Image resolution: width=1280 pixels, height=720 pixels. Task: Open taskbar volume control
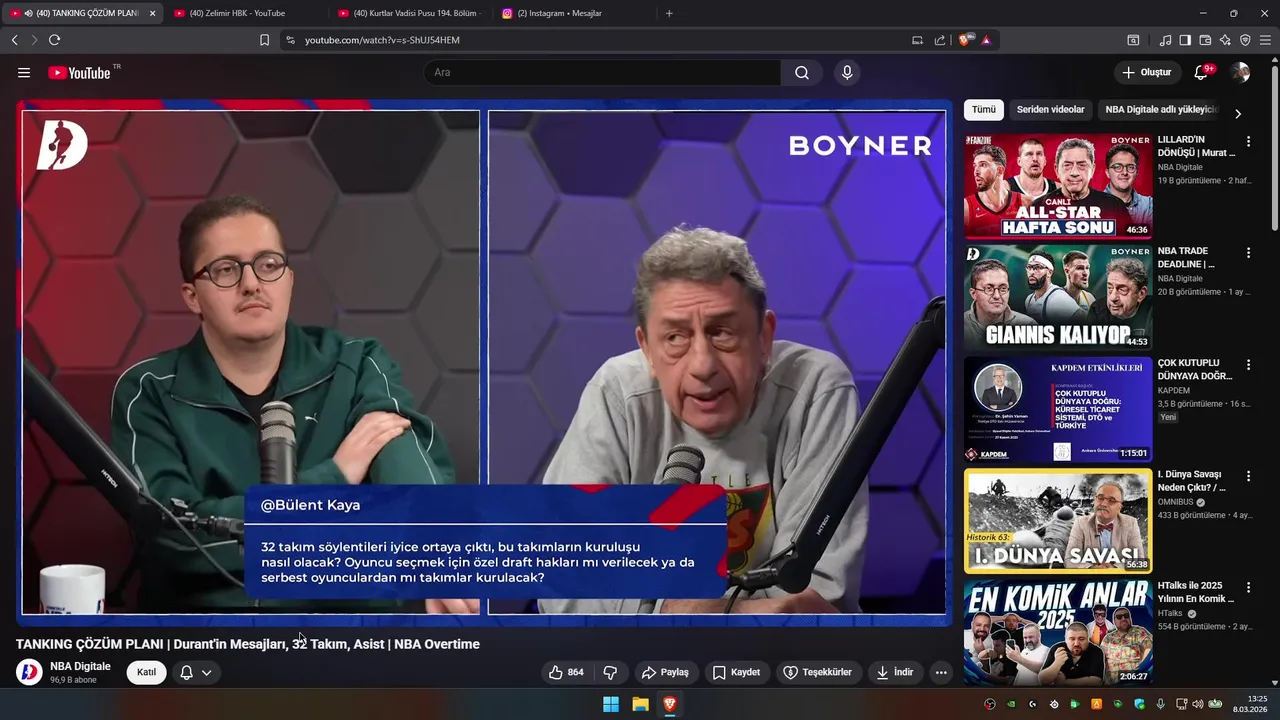click(1198, 704)
